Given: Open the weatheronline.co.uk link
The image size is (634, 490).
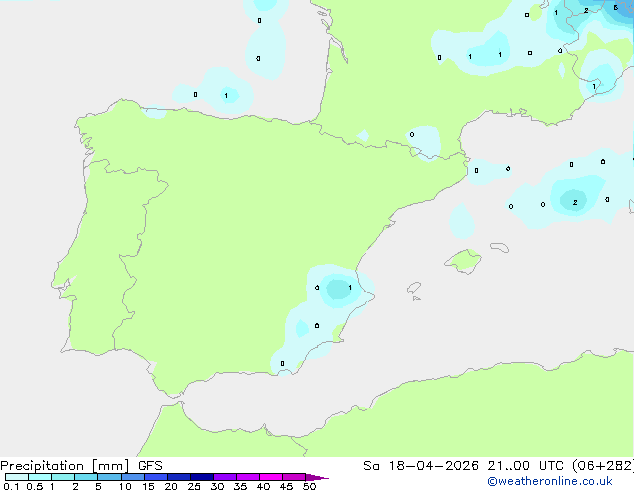Looking at the screenshot, I should (550, 481).
